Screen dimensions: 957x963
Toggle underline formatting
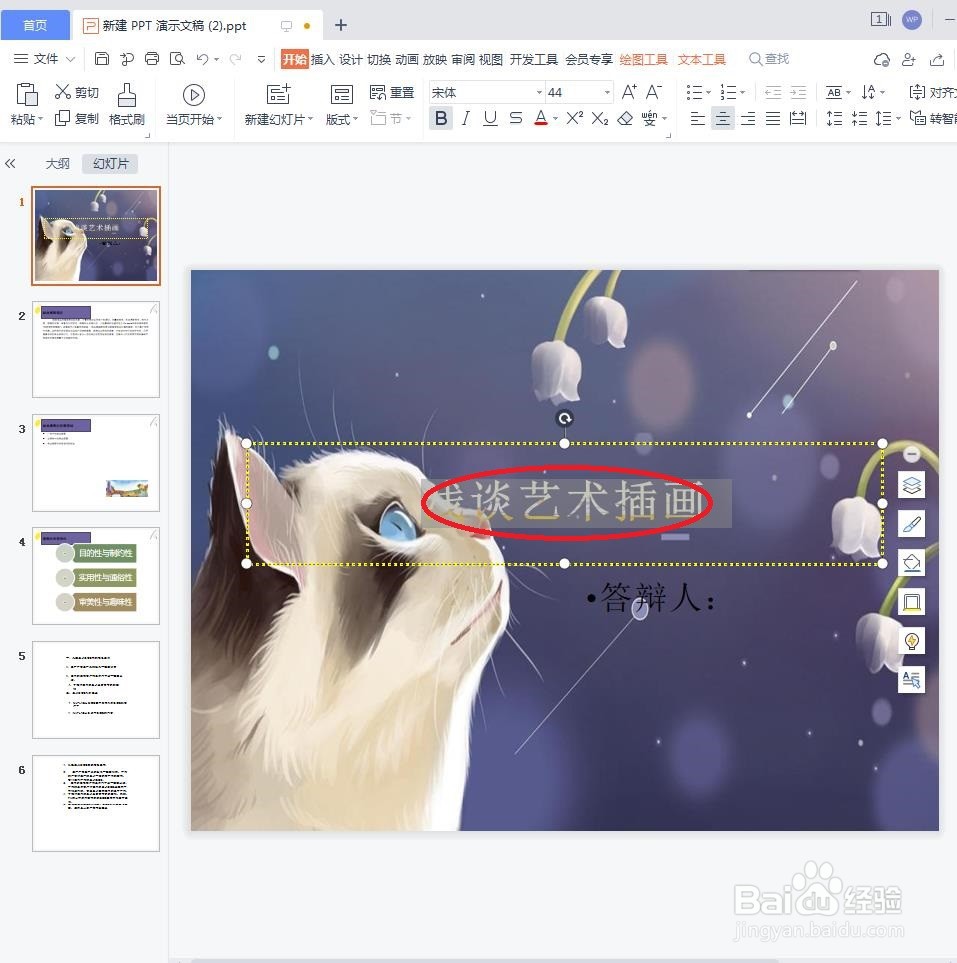(x=490, y=118)
